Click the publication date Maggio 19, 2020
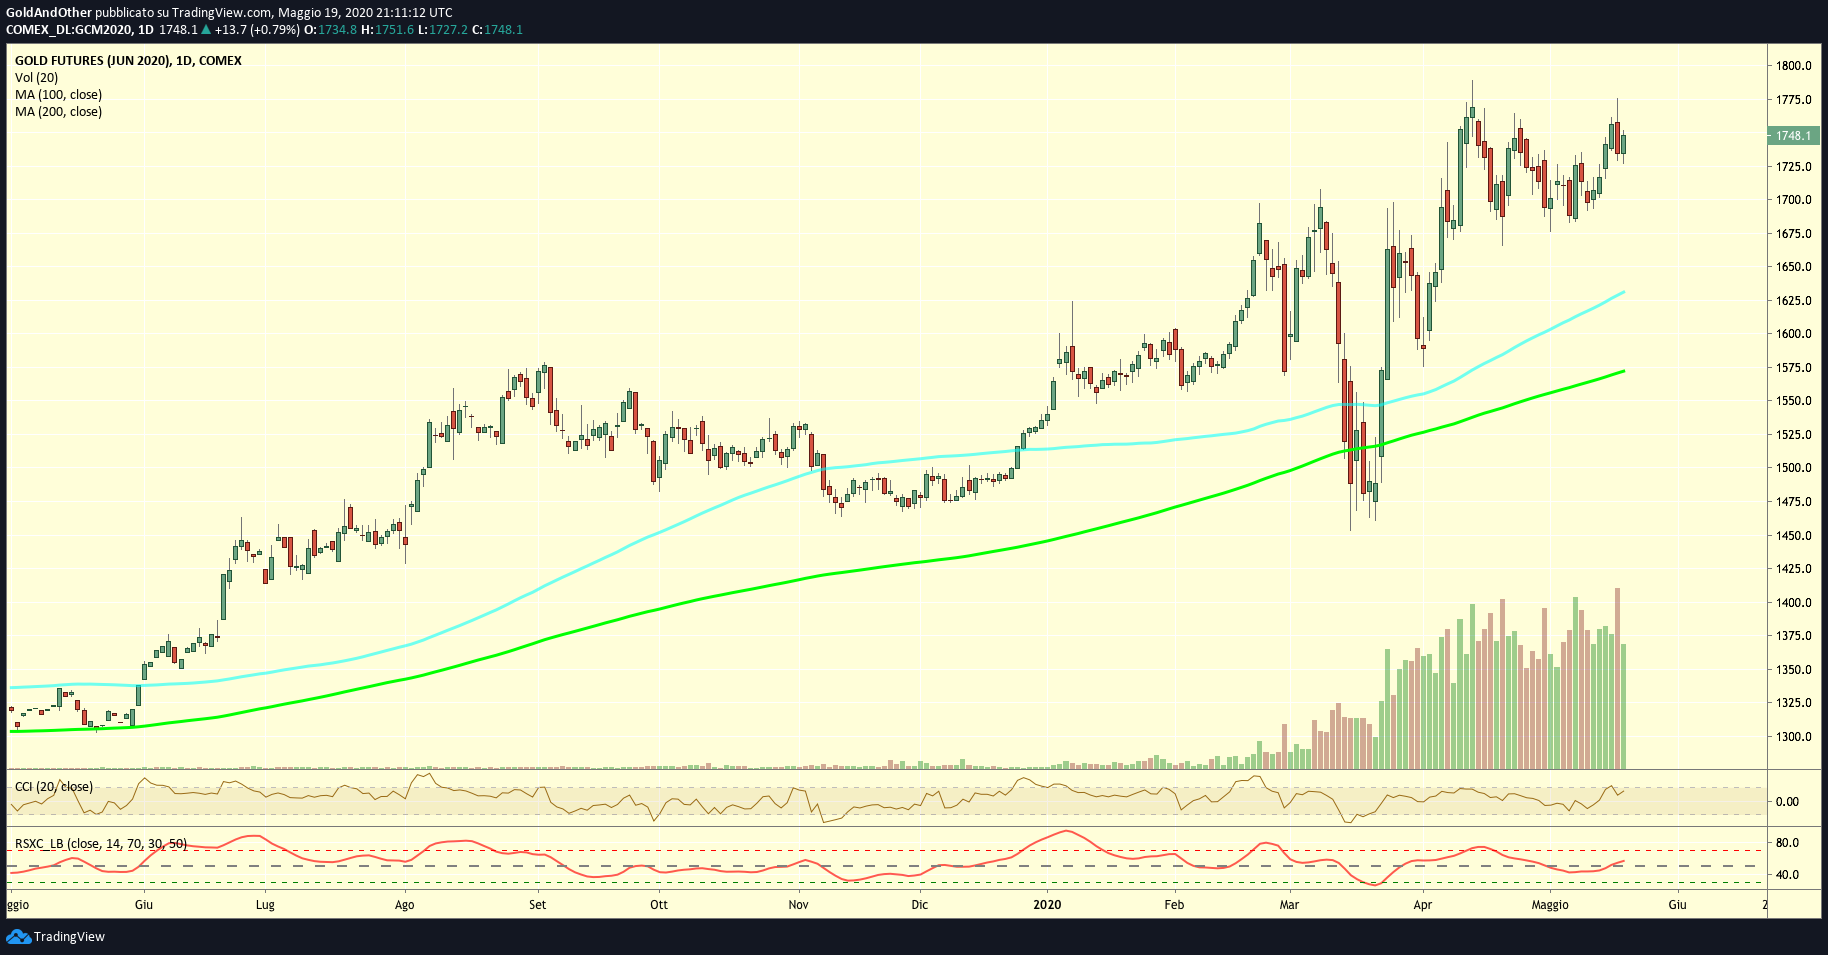The image size is (1828, 955). [326, 13]
